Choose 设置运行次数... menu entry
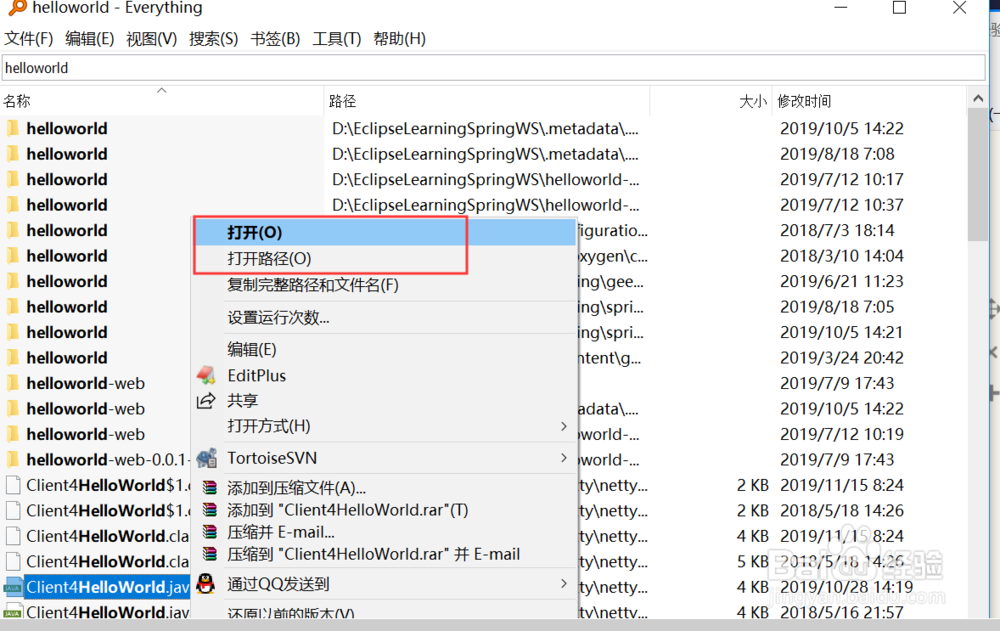The width and height of the screenshot is (1000, 631). 385,317
